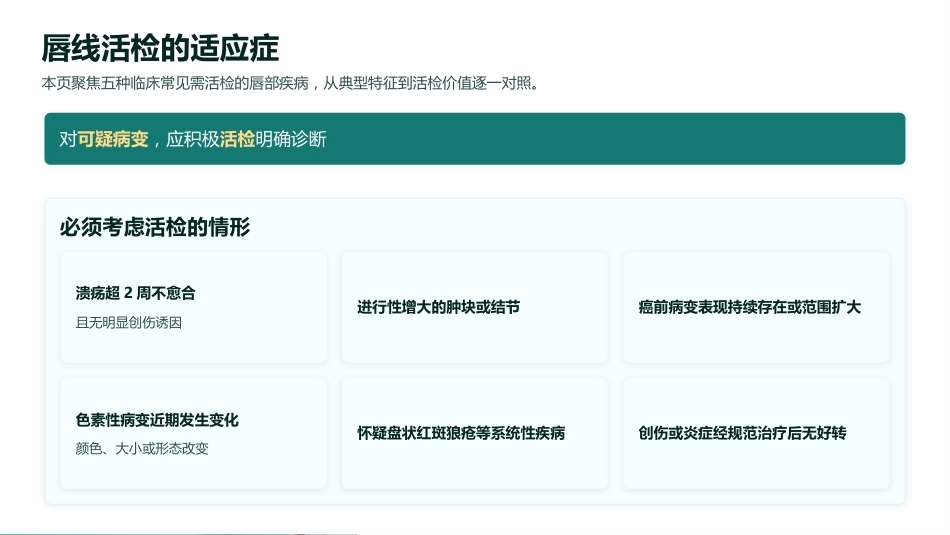Select the card 癌前病变表现持续存在或范围扩大
This screenshot has height=535, width=950.
tap(756, 307)
